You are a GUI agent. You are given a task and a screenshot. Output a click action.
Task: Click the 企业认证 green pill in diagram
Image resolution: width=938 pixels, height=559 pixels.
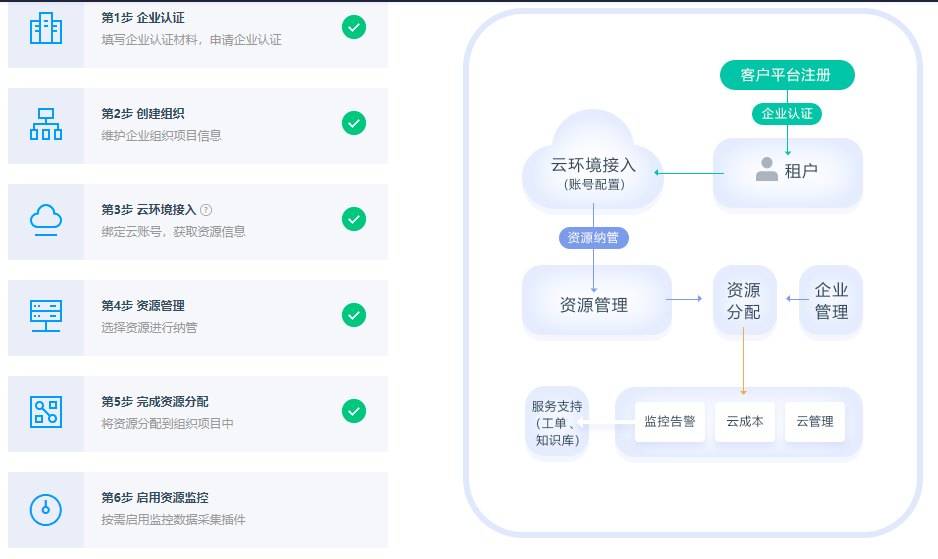pos(786,113)
